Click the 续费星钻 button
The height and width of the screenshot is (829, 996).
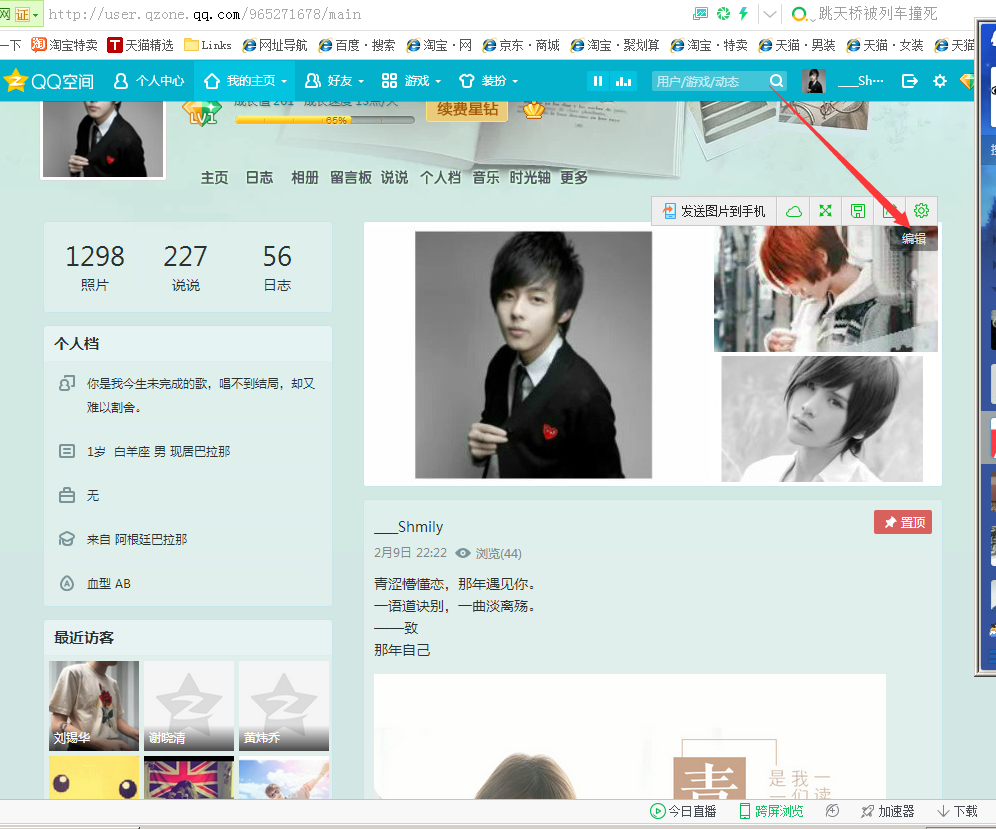pyautogui.click(x=466, y=108)
